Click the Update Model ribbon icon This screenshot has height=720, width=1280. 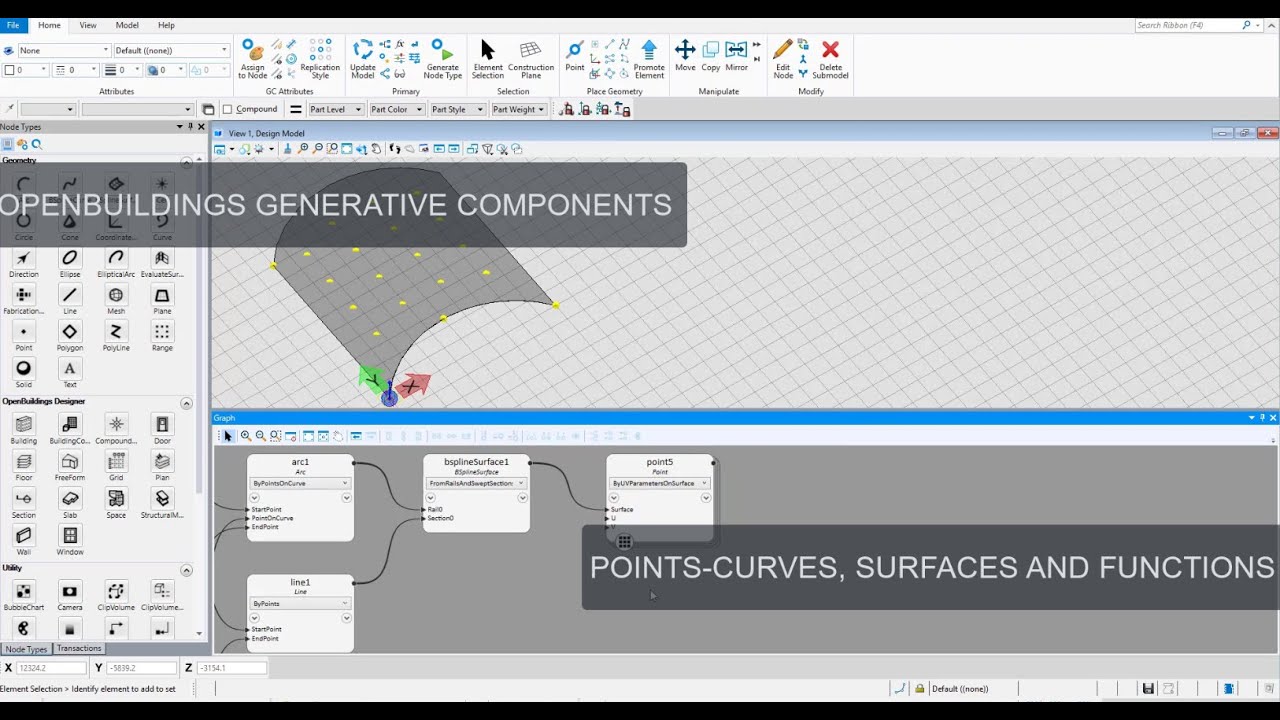pyautogui.click(x=362, y=51)
